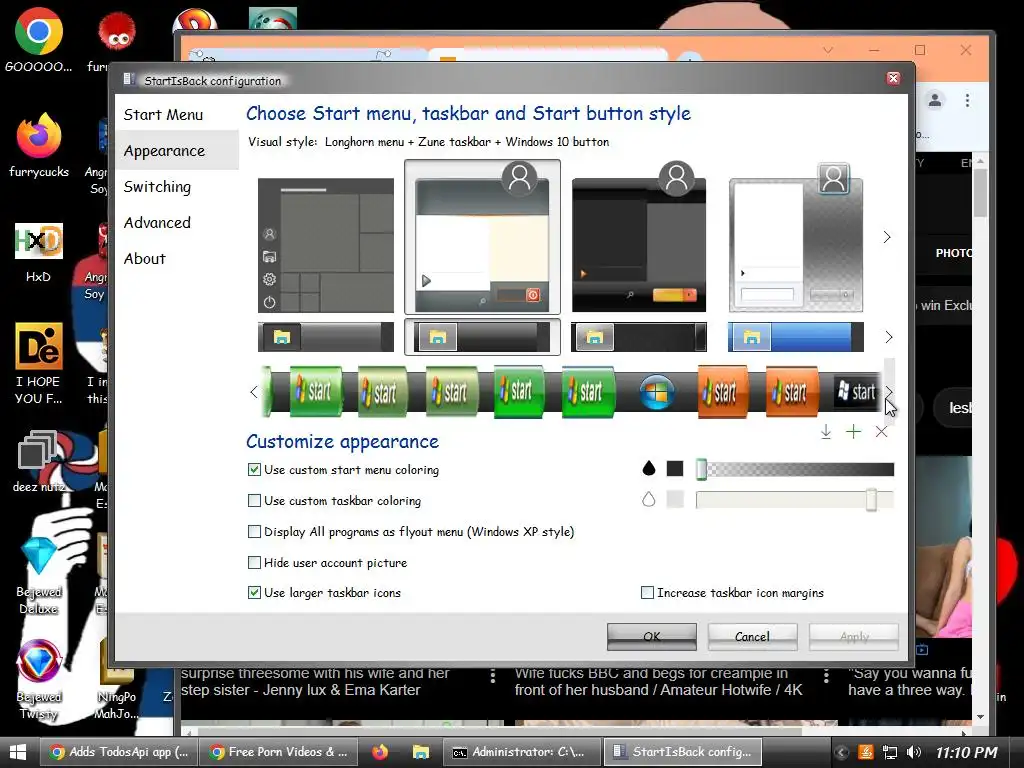
Task: Select the Windows 7 orb start button
Action: pos(656,392)
